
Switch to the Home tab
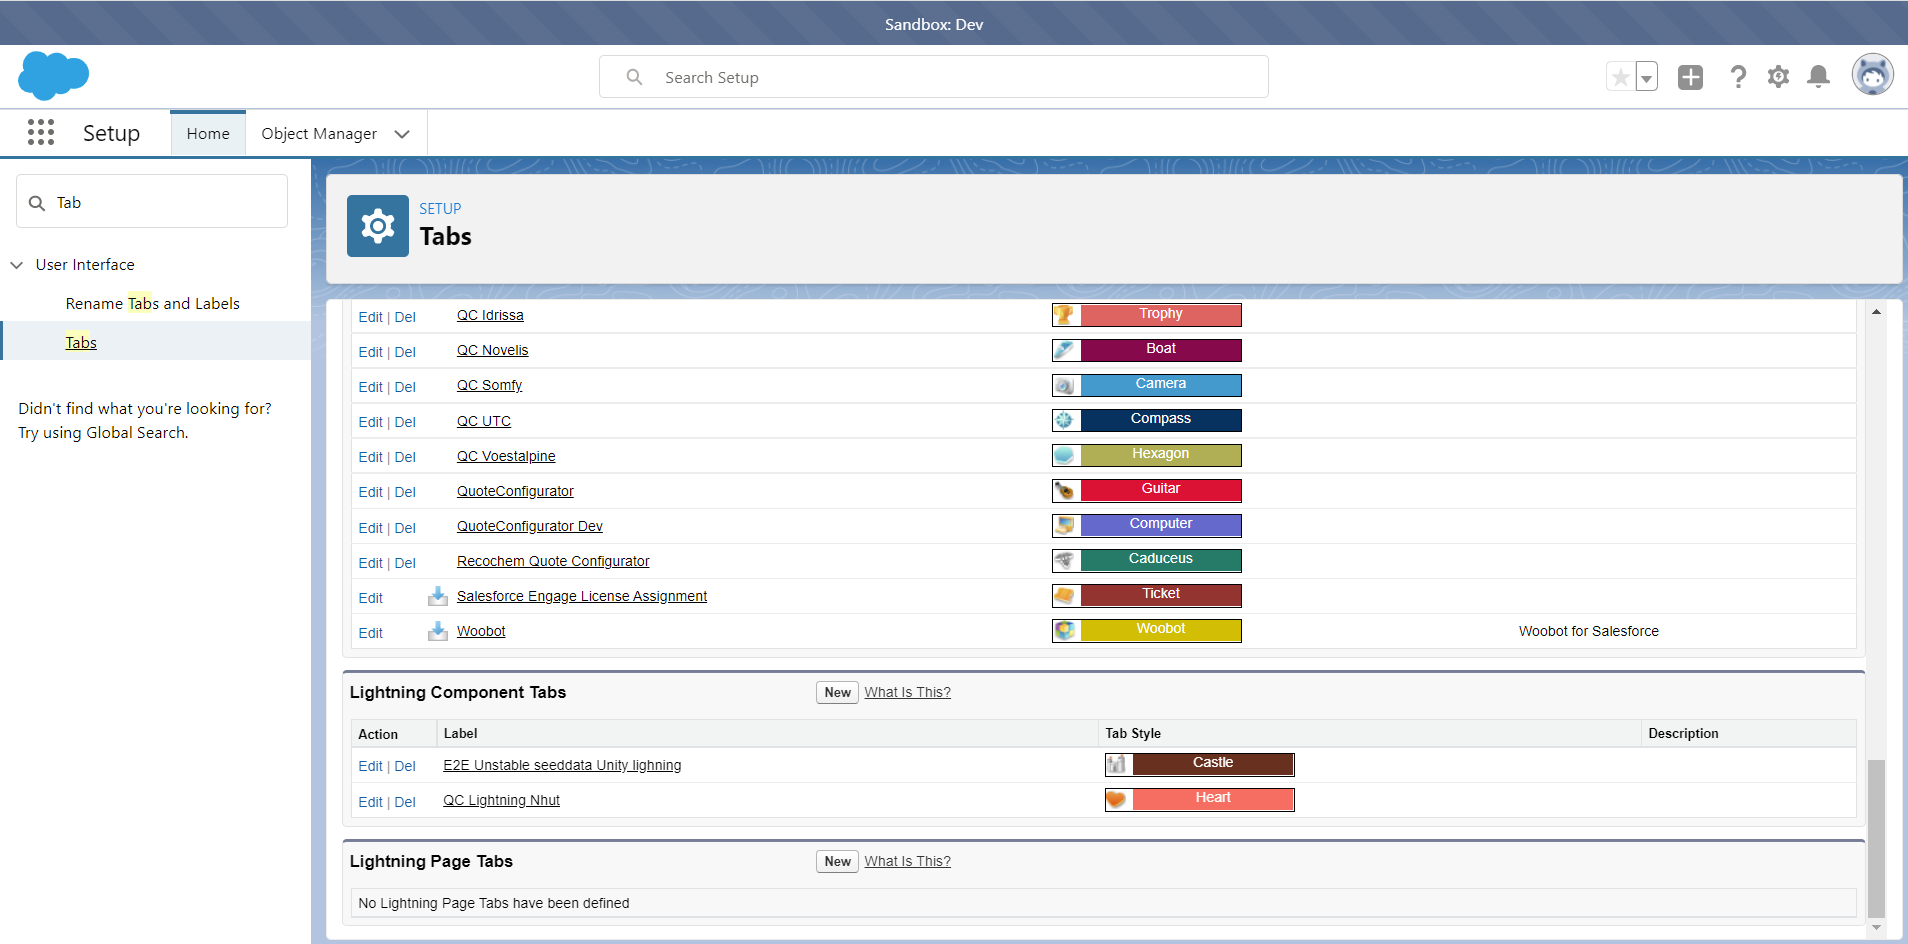(x=208, y=134)
